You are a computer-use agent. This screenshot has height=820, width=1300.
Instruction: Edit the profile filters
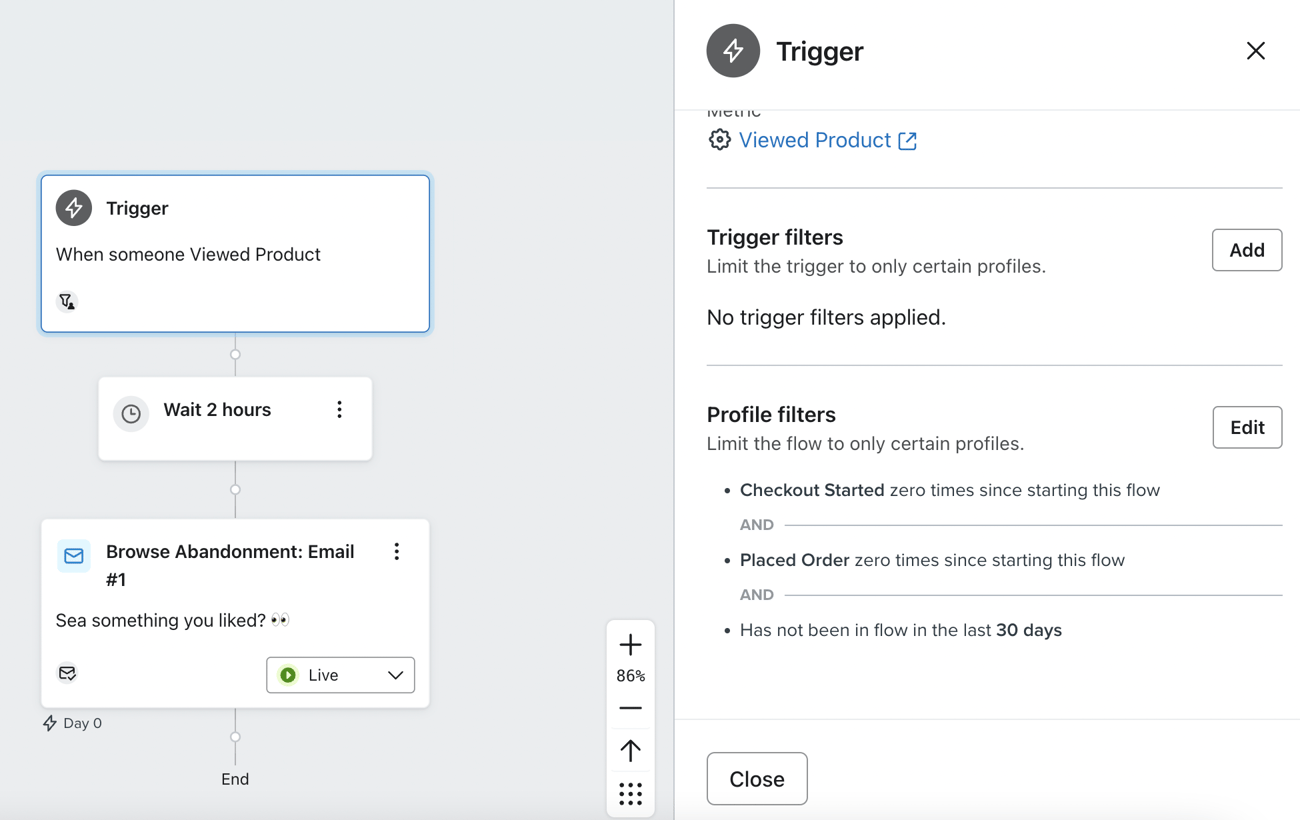tap(1247, 427)
